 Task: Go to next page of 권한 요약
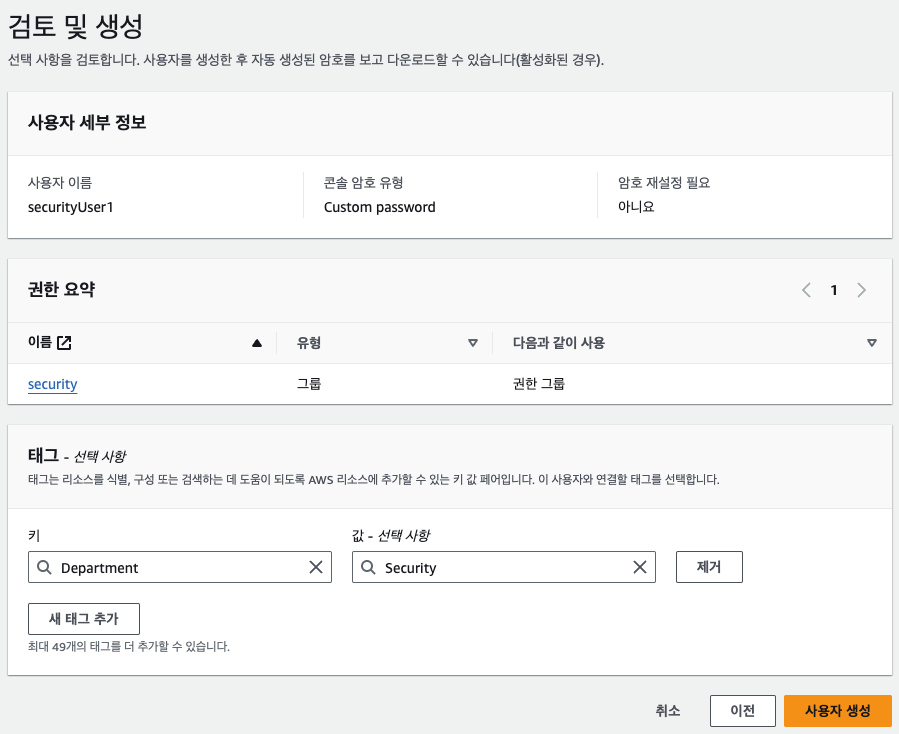coord(861,290)
